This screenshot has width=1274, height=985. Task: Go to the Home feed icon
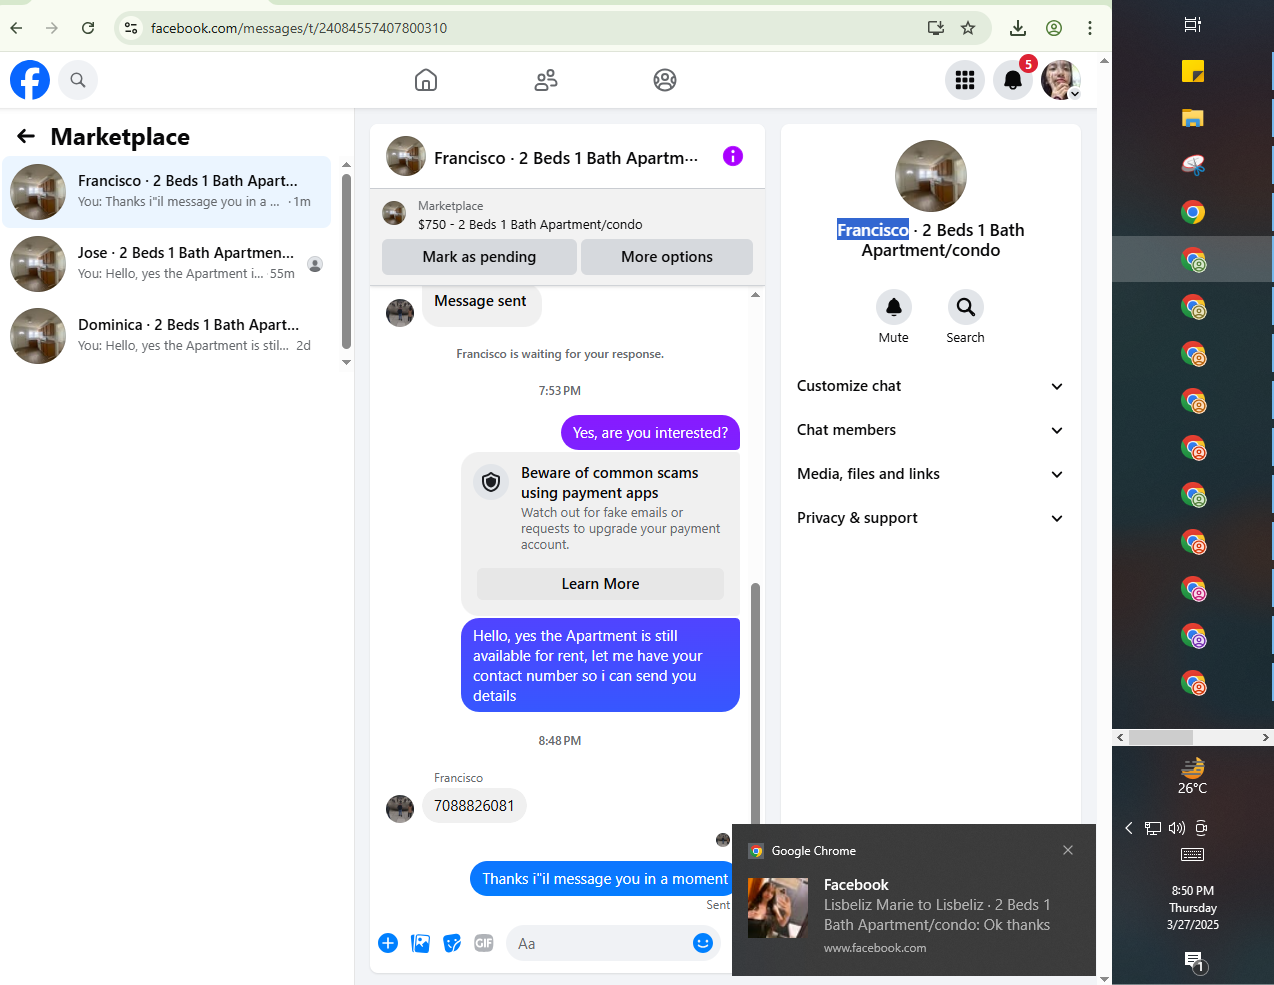coord(426,80)
